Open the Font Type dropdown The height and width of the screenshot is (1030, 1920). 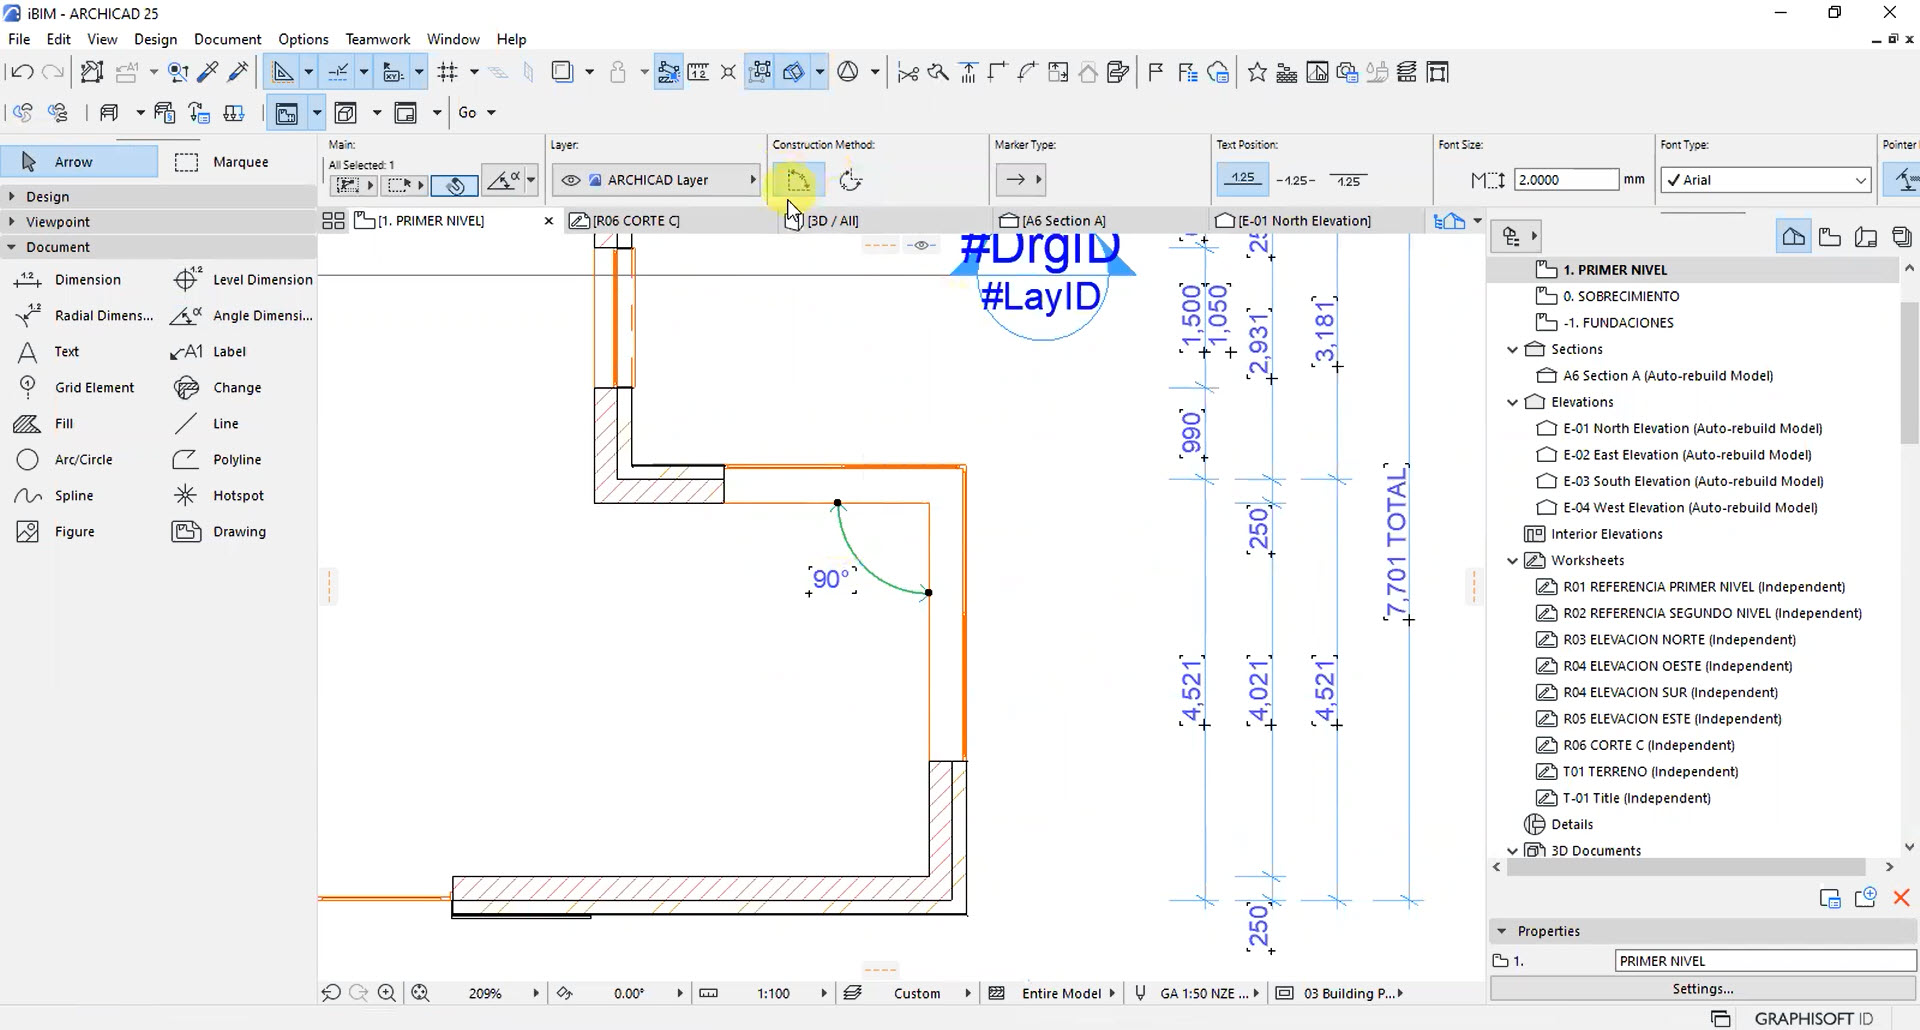[1859, 180]
